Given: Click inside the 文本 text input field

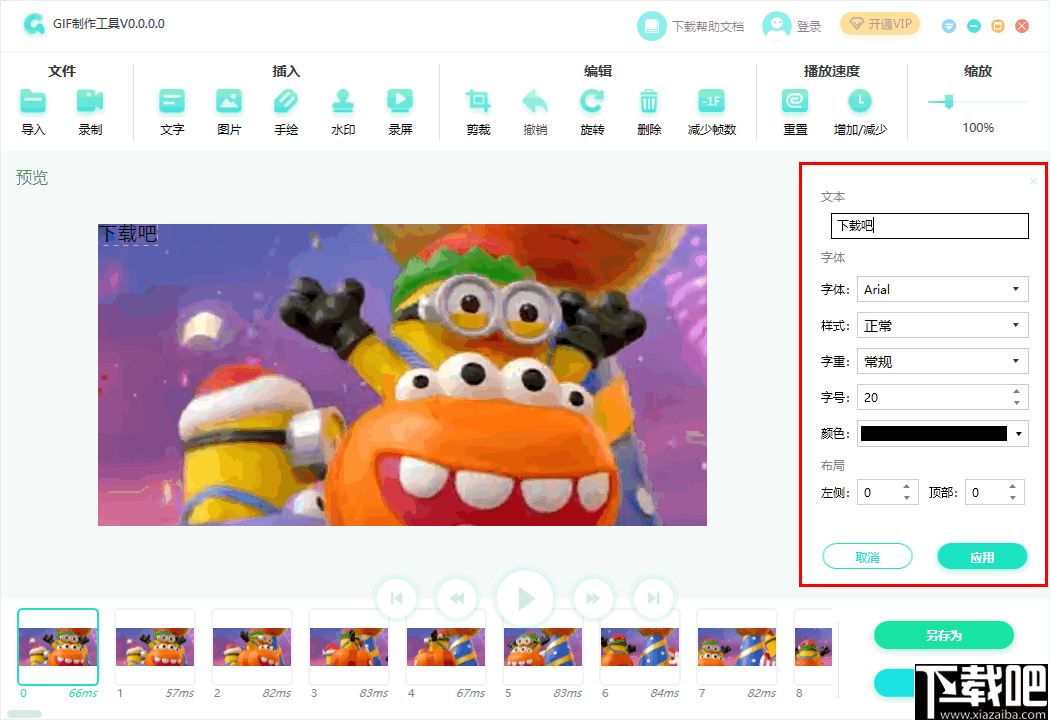Looking at the screenshot, I should coord(929,226).
